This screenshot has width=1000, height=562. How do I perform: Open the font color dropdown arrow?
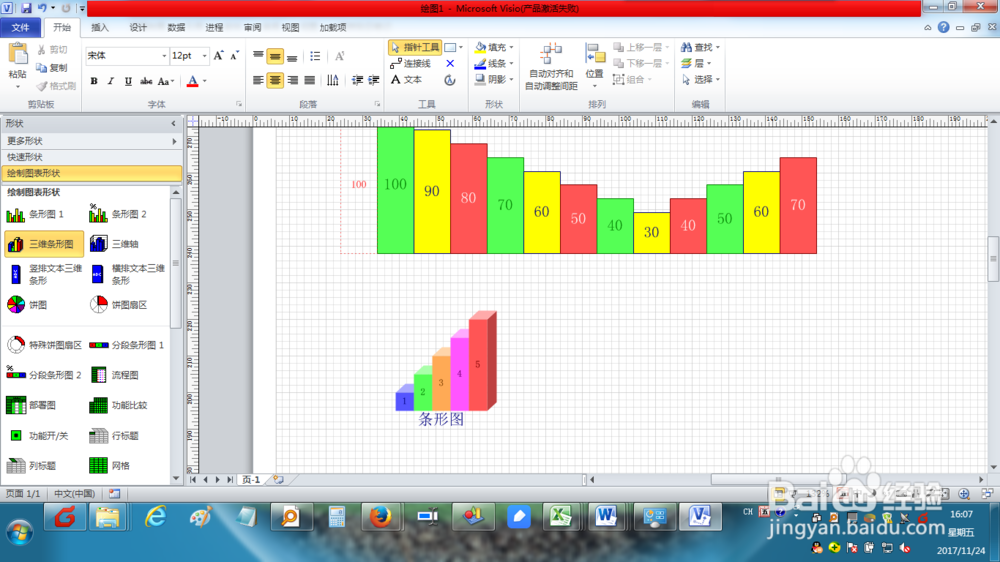click(x=205, y=81)
